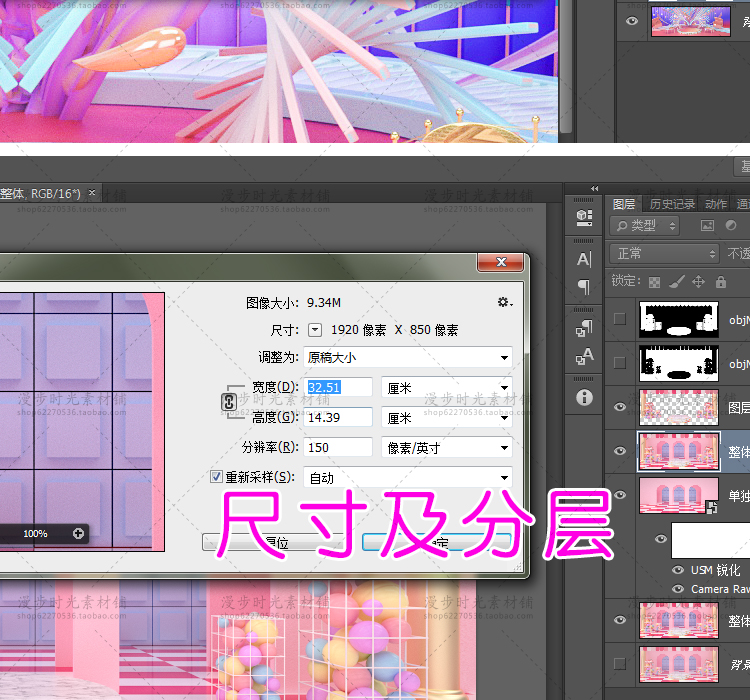Viewport: 750px width, 700px height.
Task: Click the lock transparent pixels icon
Action: pos(654,282)
